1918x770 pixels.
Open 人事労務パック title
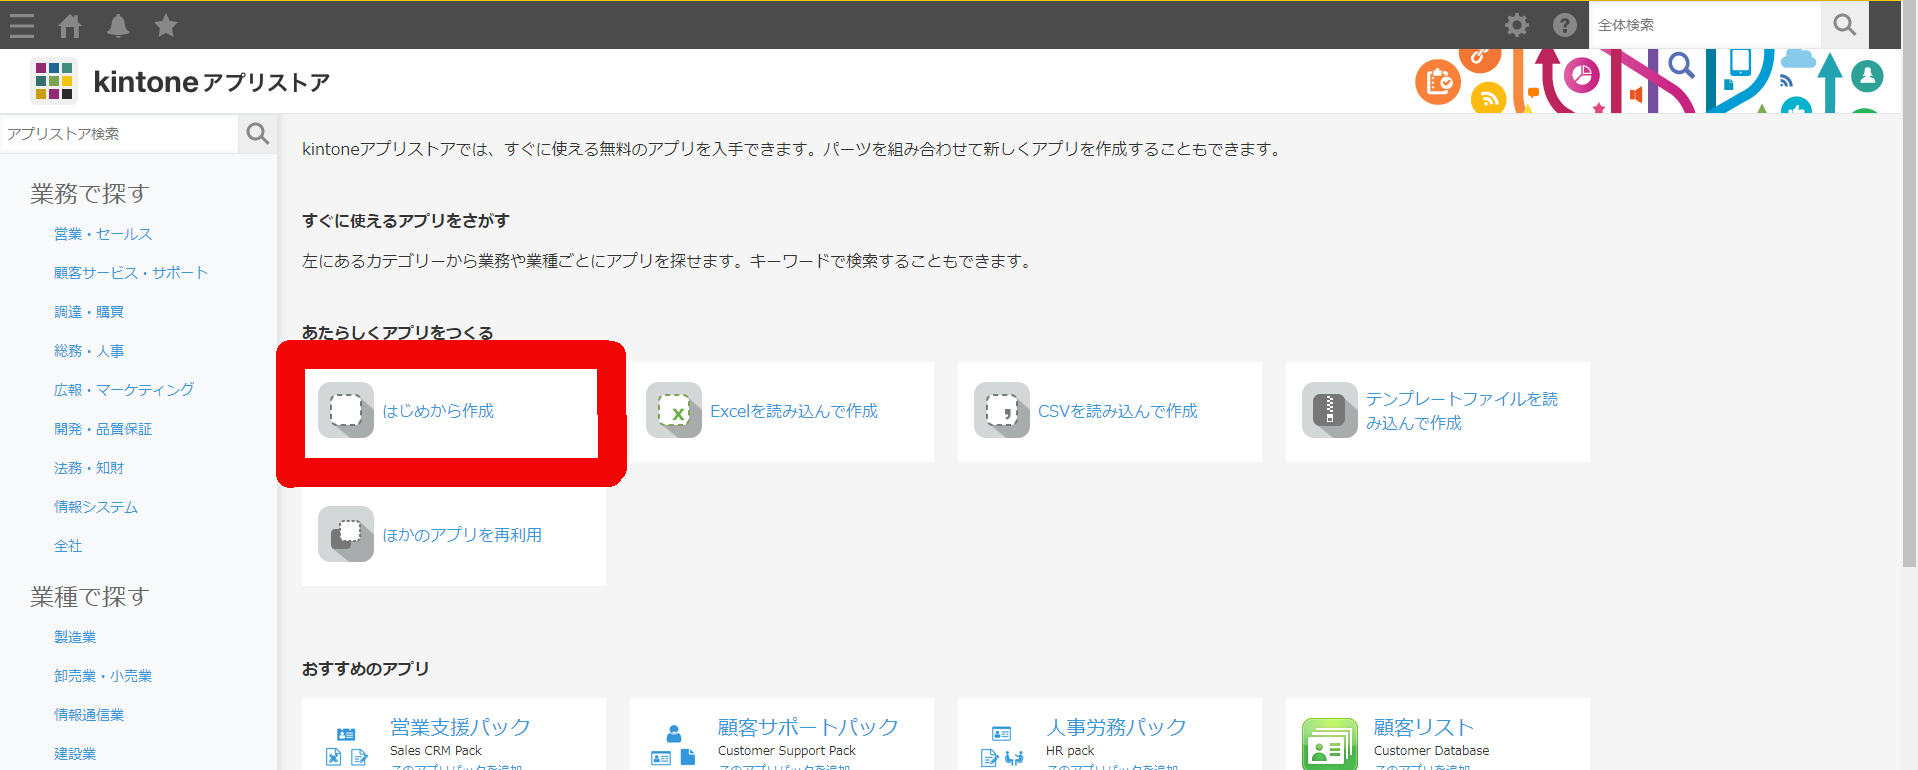pos(1116,727)
